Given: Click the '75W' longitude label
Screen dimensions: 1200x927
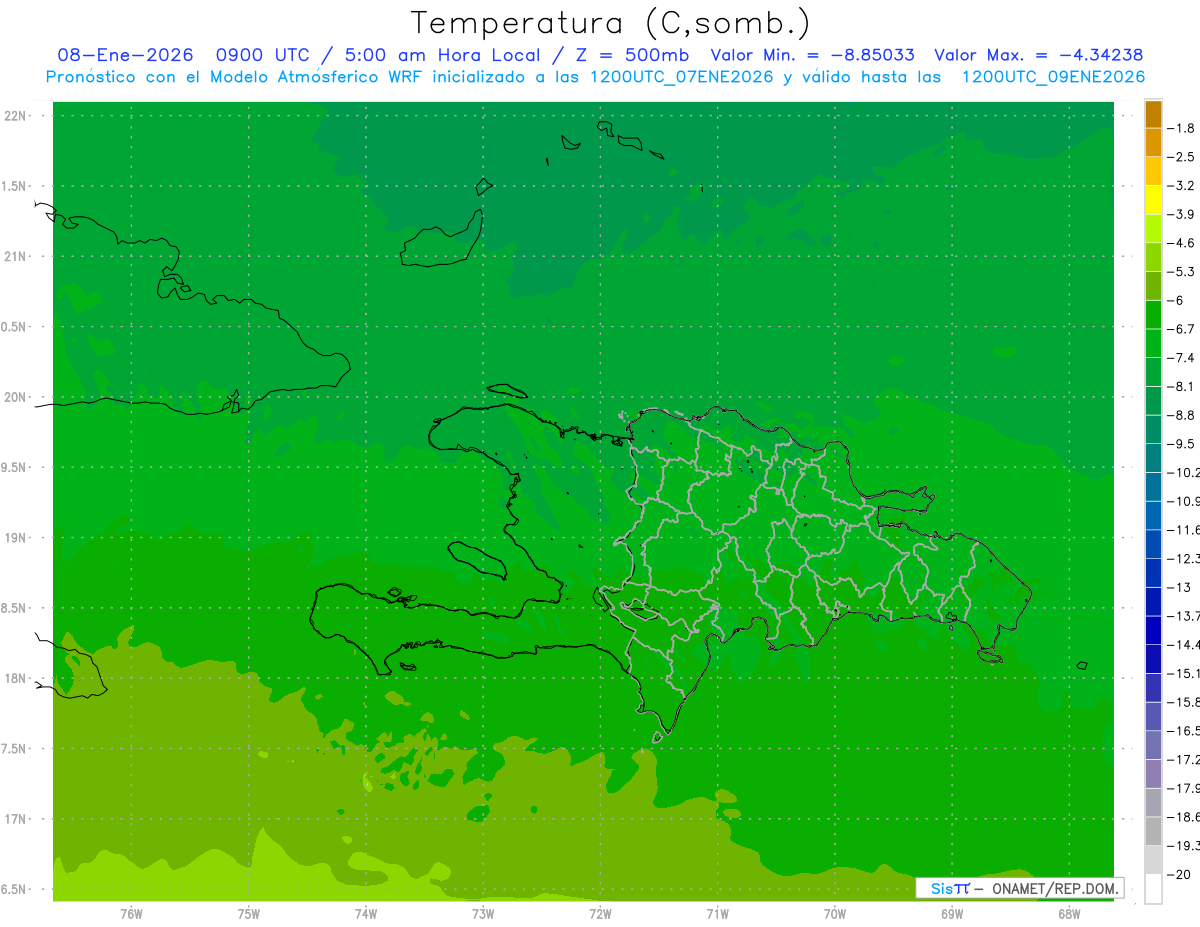Looking at the screenshot, I should pyautogui.click(x=249, y=913).
